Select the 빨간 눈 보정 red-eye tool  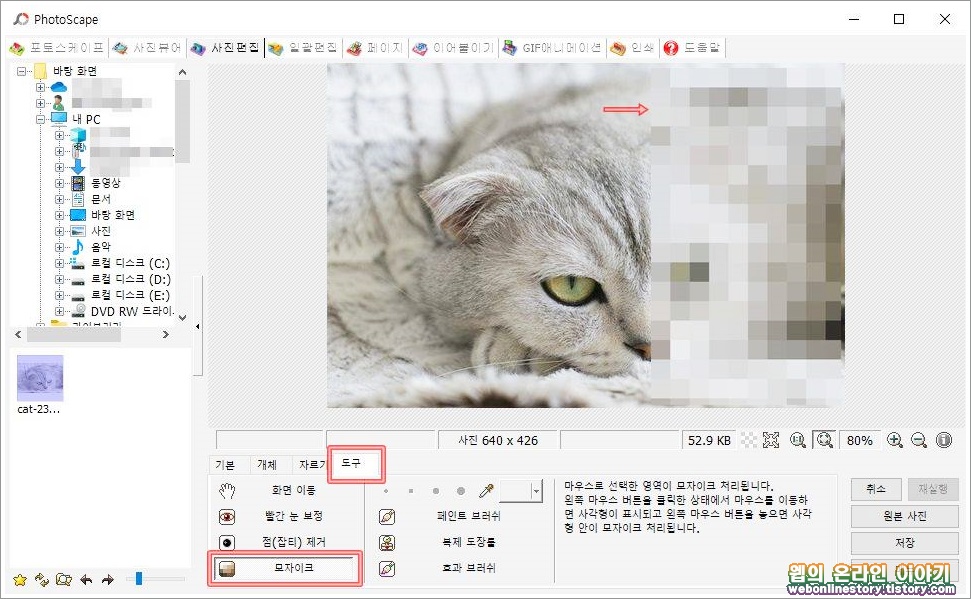click(x=285, y=516)
